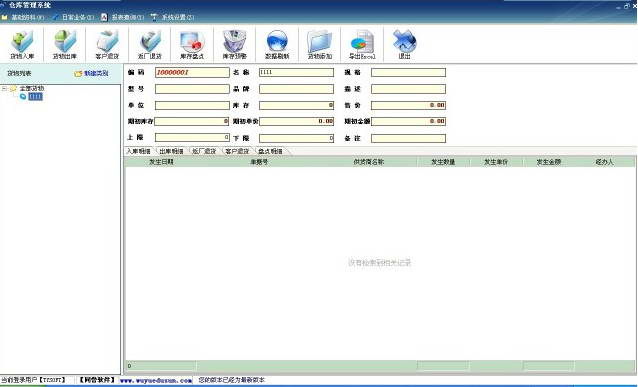Click the 备注 input field
638x387 pixels.
coord(408,138)
